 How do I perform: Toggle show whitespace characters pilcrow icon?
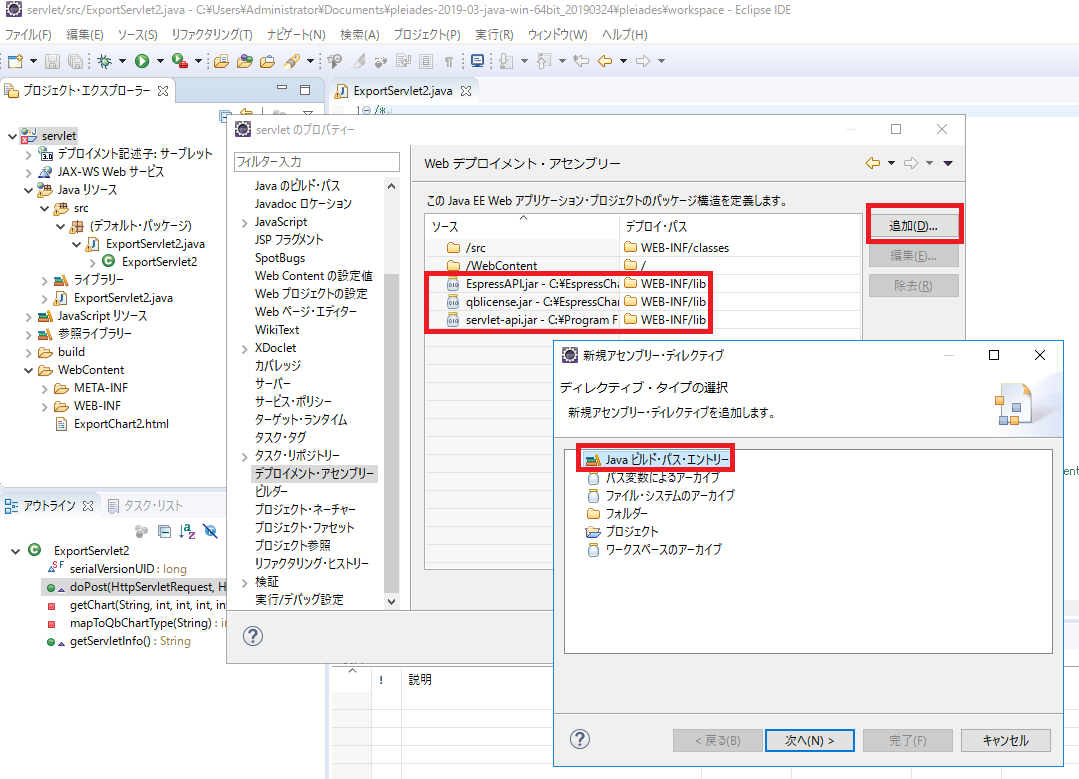point(449,62)
